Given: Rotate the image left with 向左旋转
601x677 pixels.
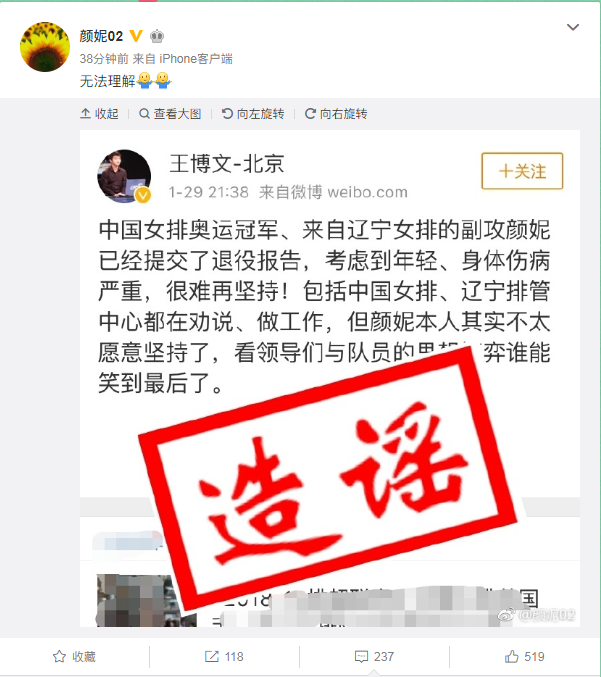Looking at the screenshot, I should click(x=253, y=114).
